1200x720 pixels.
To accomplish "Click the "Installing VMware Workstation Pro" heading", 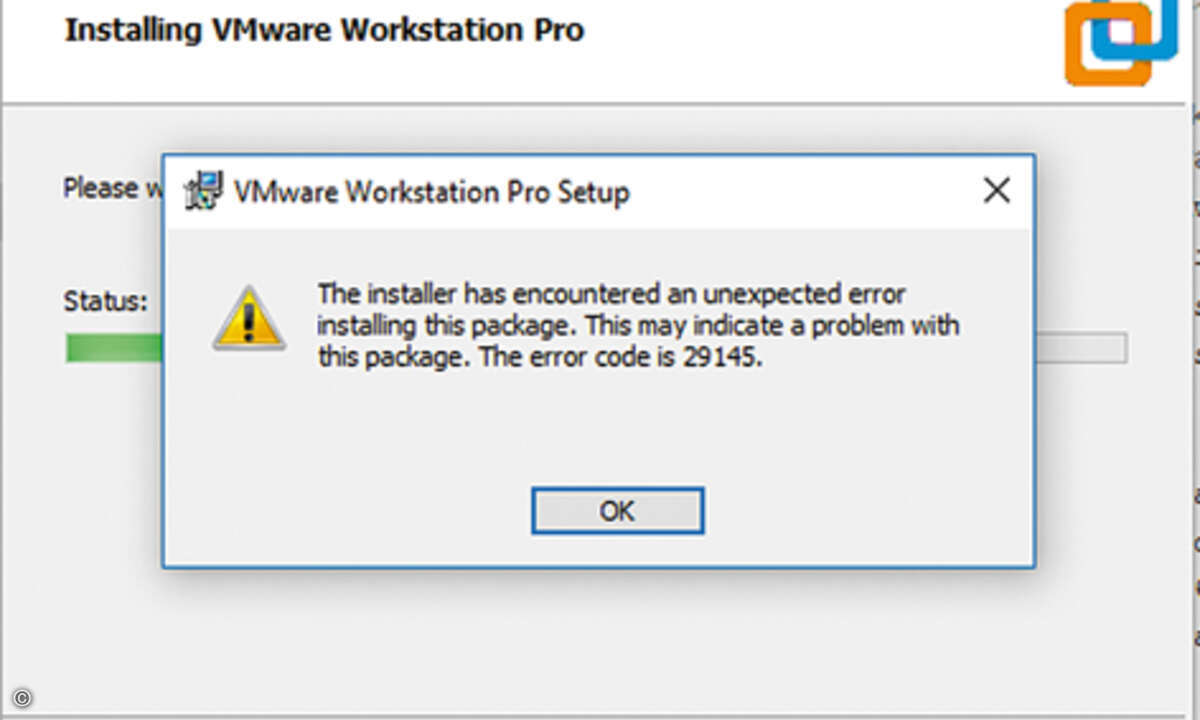I will point(324,30).
